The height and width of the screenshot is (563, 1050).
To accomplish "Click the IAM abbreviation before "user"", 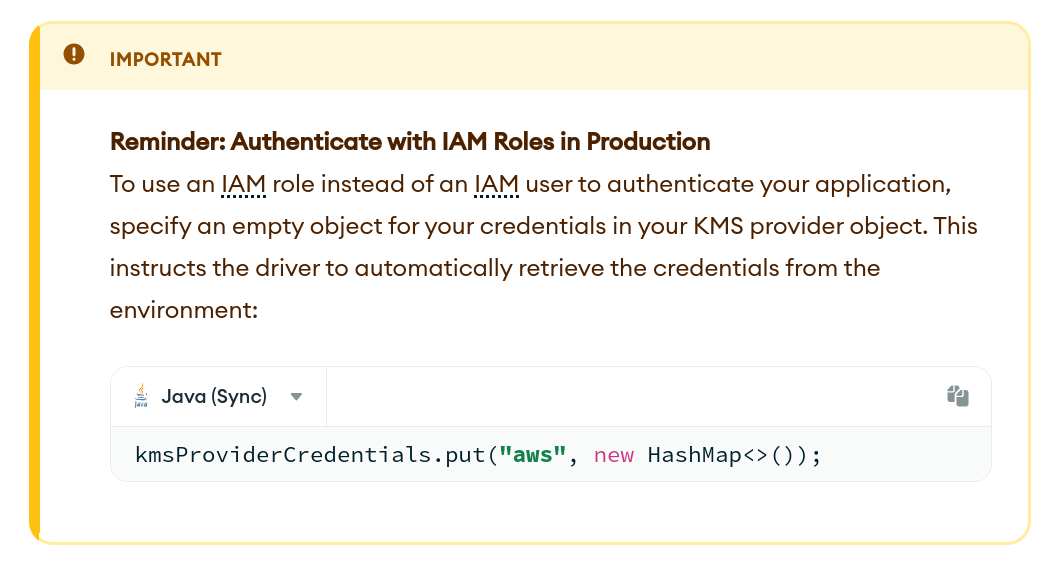I will tap(496, 184).
